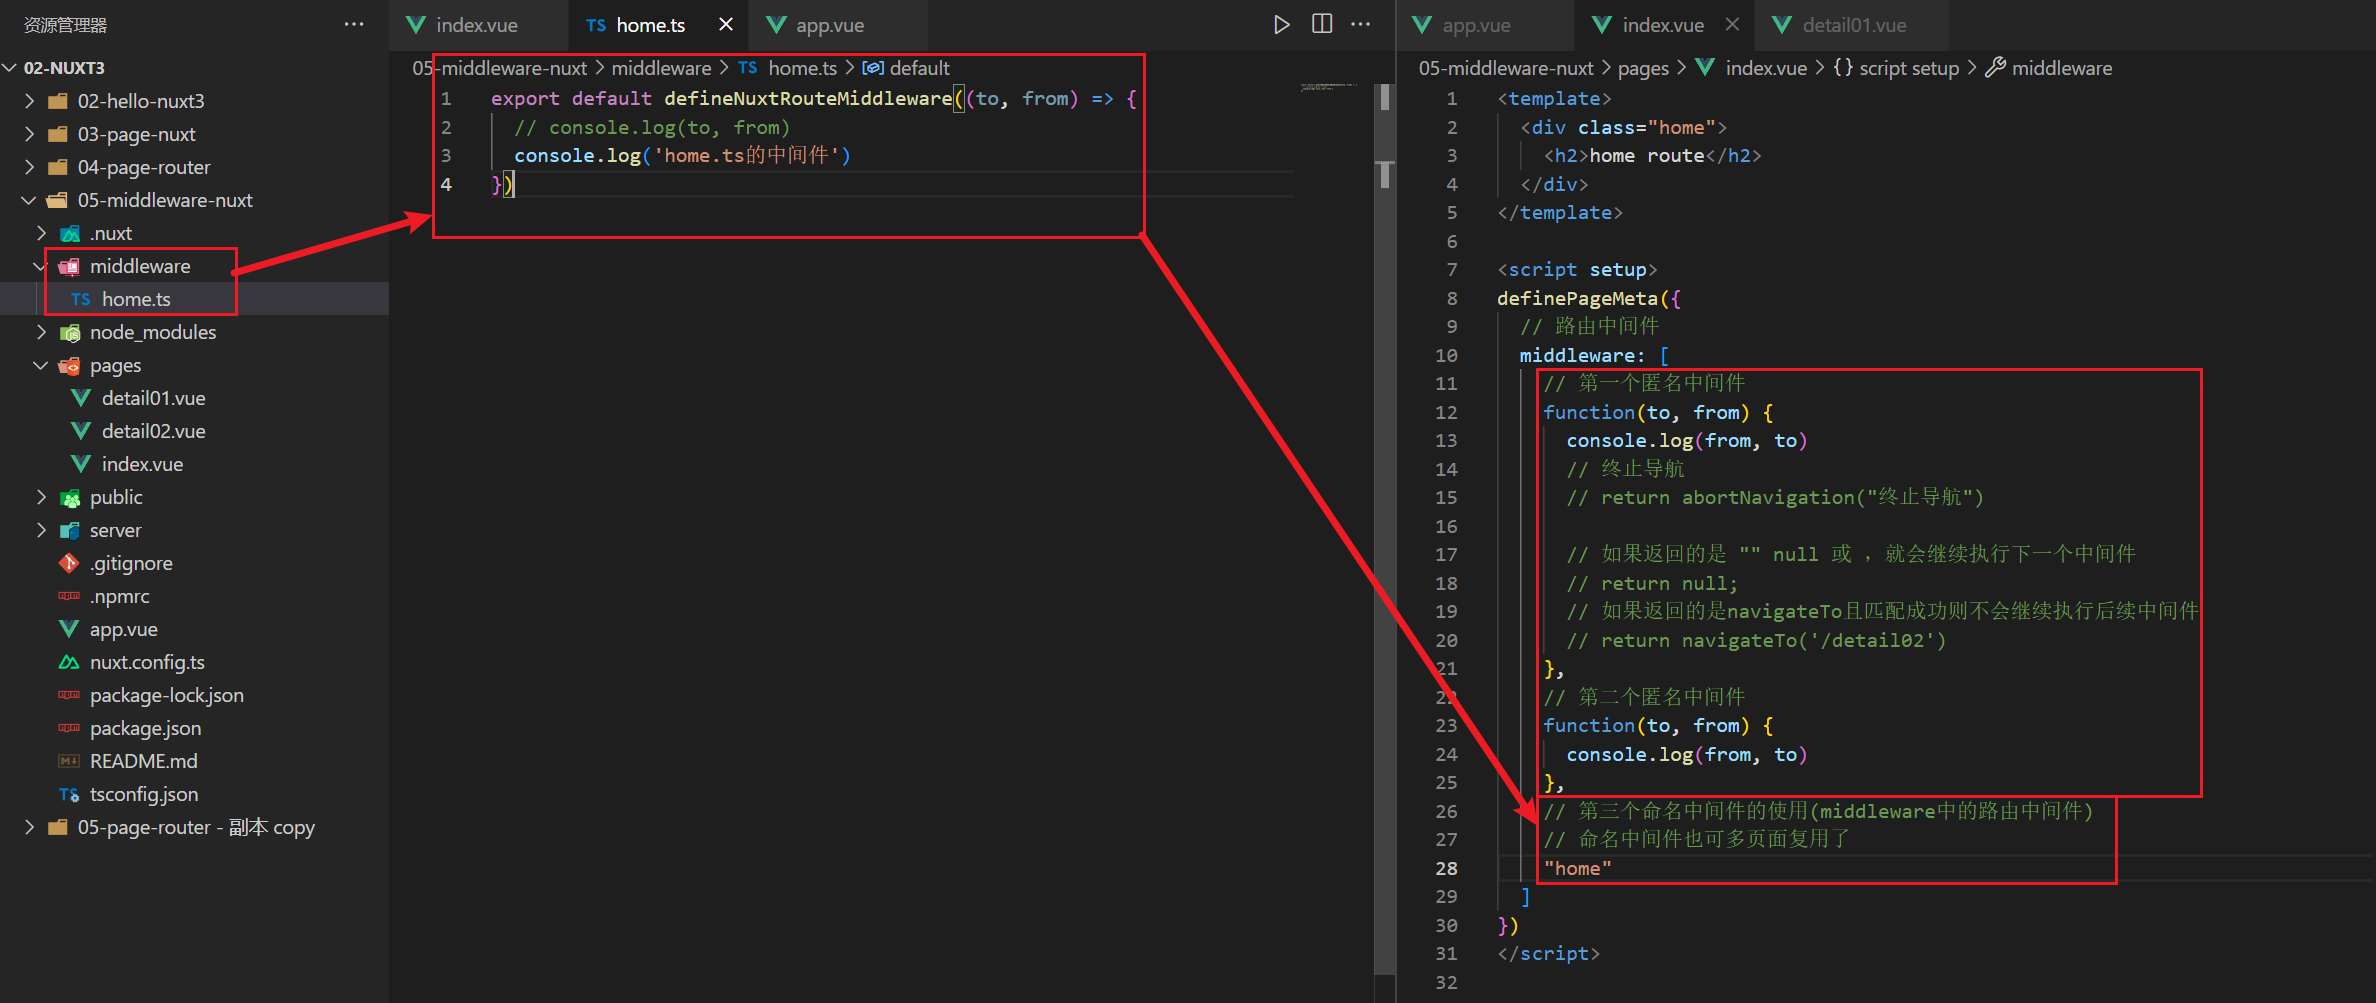Click the minimap preview in left editor
Viewport: 2376px width, 1003px height.
click(x=1329, y=88)
